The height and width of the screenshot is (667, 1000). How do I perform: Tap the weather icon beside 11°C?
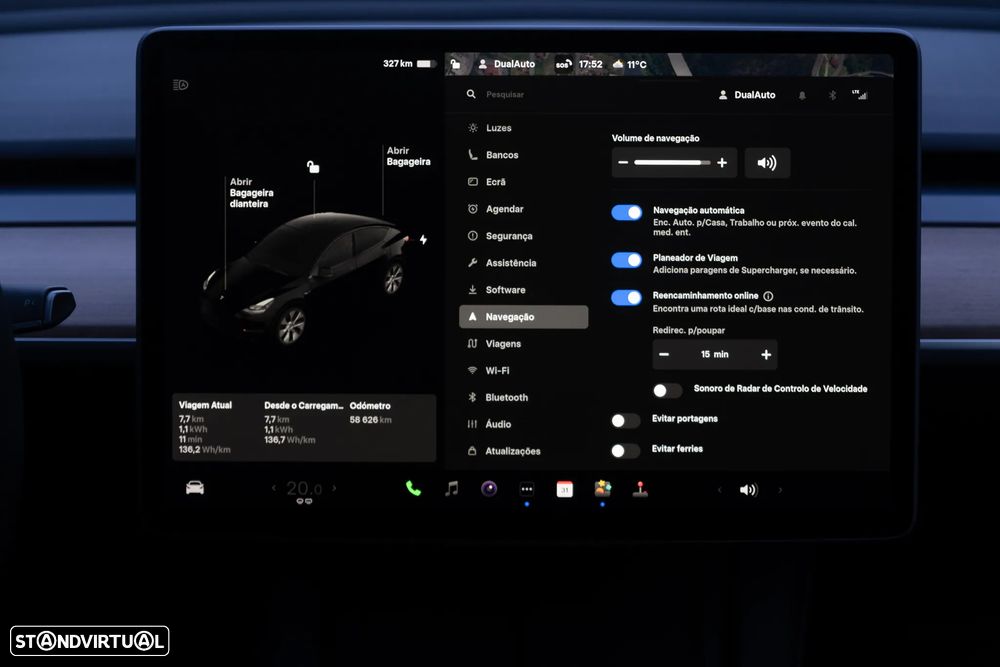[618, 64]
